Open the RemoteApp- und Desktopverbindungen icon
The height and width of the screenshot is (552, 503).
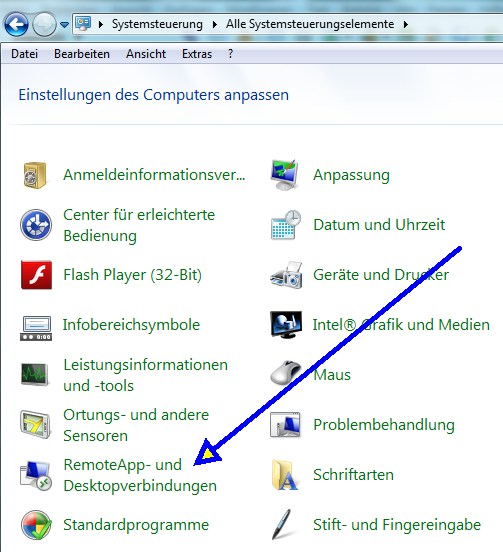pos(36,475)
